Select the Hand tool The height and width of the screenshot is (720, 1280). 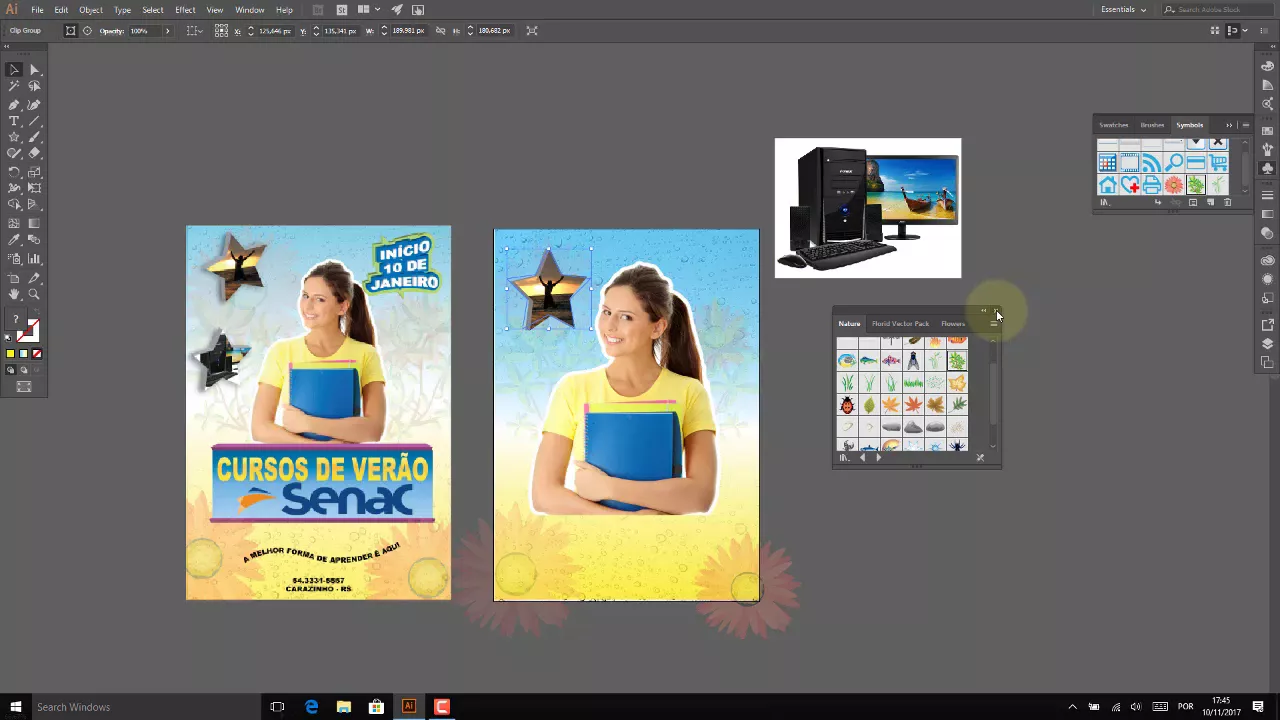click(x=14, y=295)
